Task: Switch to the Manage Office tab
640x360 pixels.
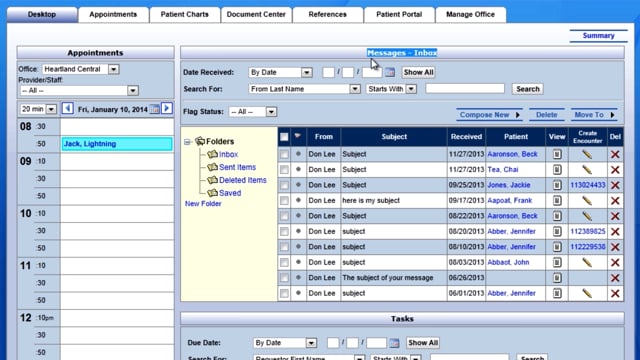Action: pyautogui.click(x=470, y=15)
